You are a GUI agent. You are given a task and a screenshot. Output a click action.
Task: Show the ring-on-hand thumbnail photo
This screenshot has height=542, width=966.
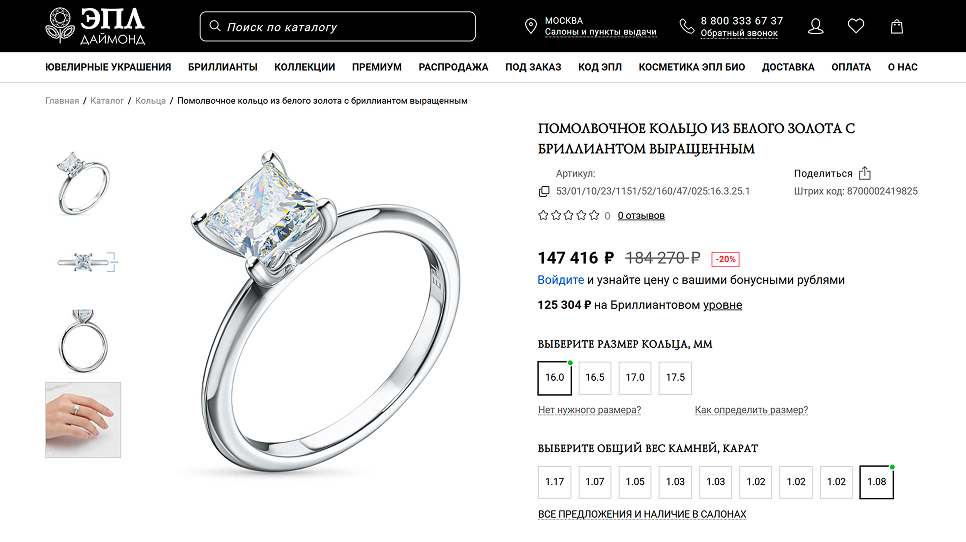83,420
